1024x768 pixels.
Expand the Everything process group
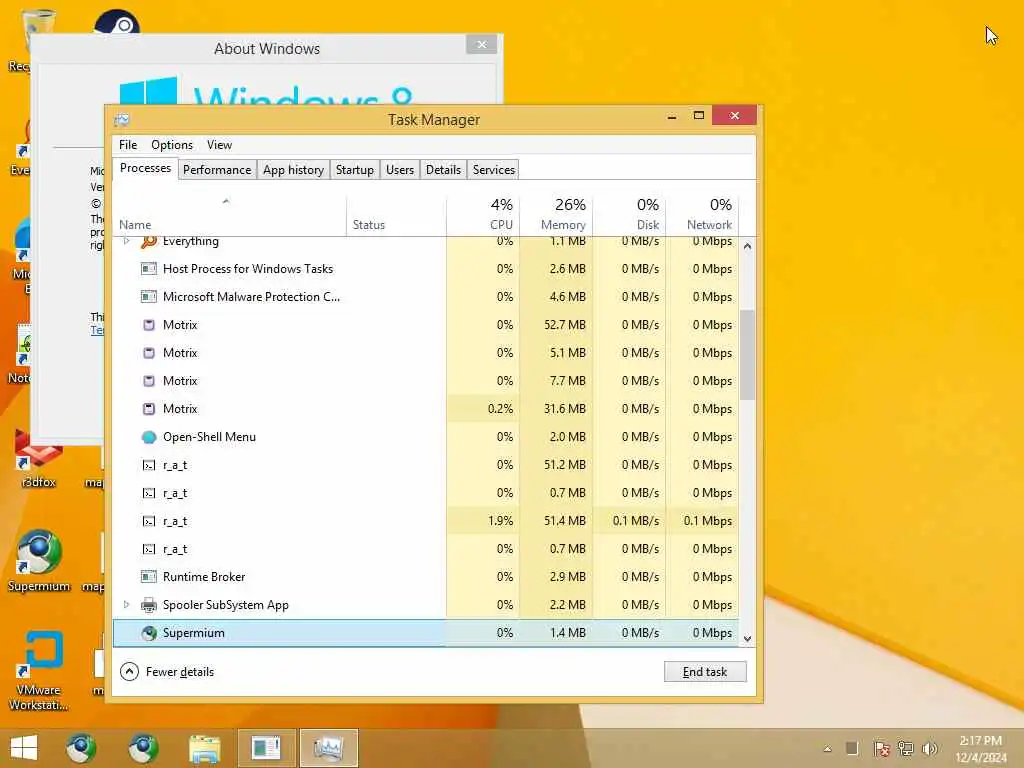coord(127,241)
